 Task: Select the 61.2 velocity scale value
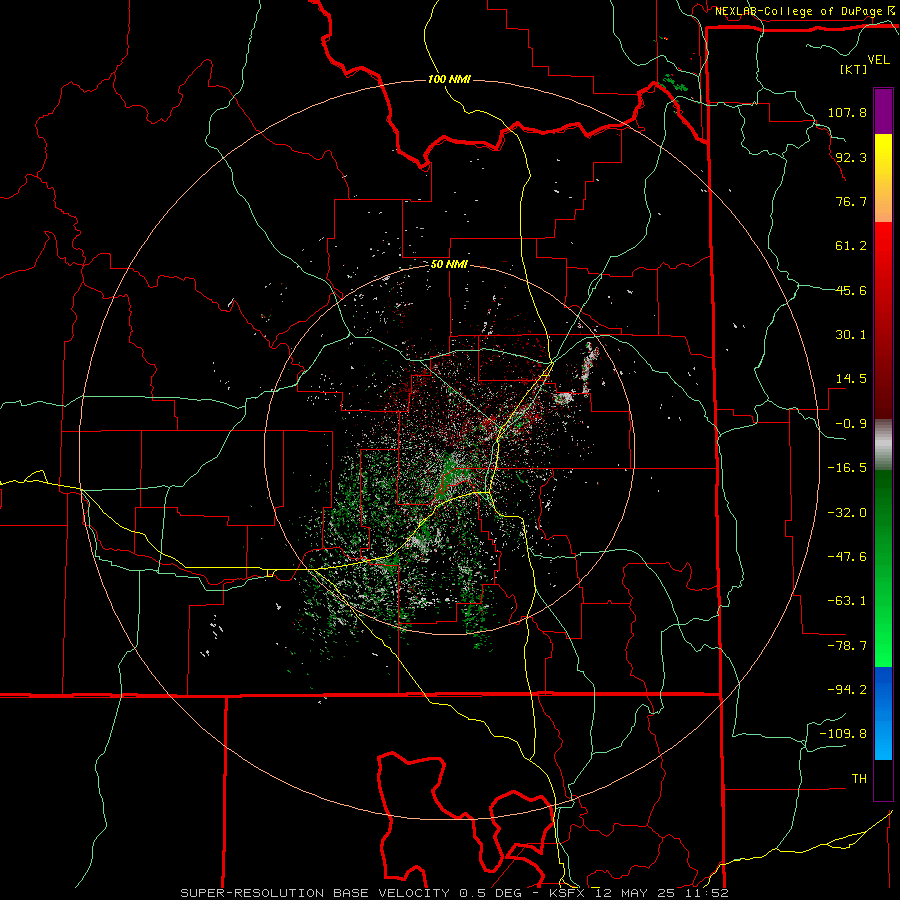click(851, 246)
